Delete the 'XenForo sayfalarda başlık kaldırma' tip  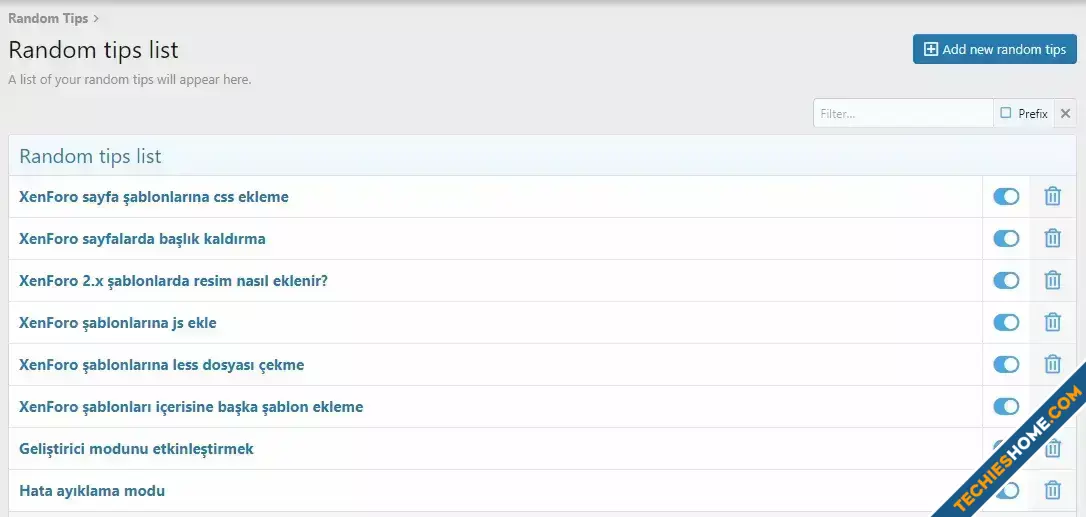point(1052,238)
